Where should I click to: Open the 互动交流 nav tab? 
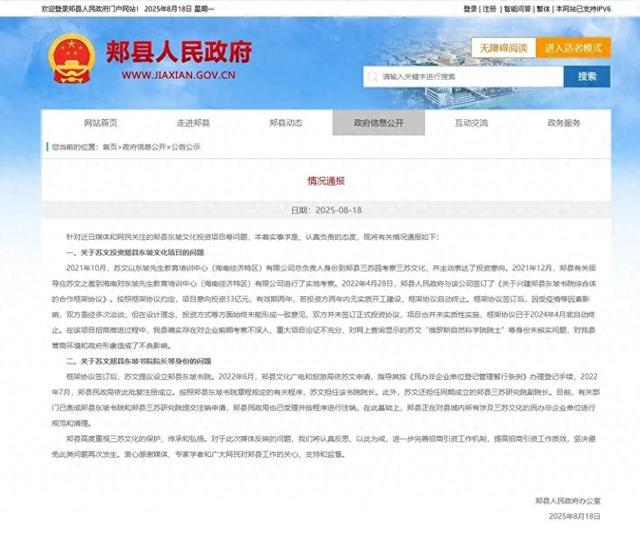click(471, 123)
